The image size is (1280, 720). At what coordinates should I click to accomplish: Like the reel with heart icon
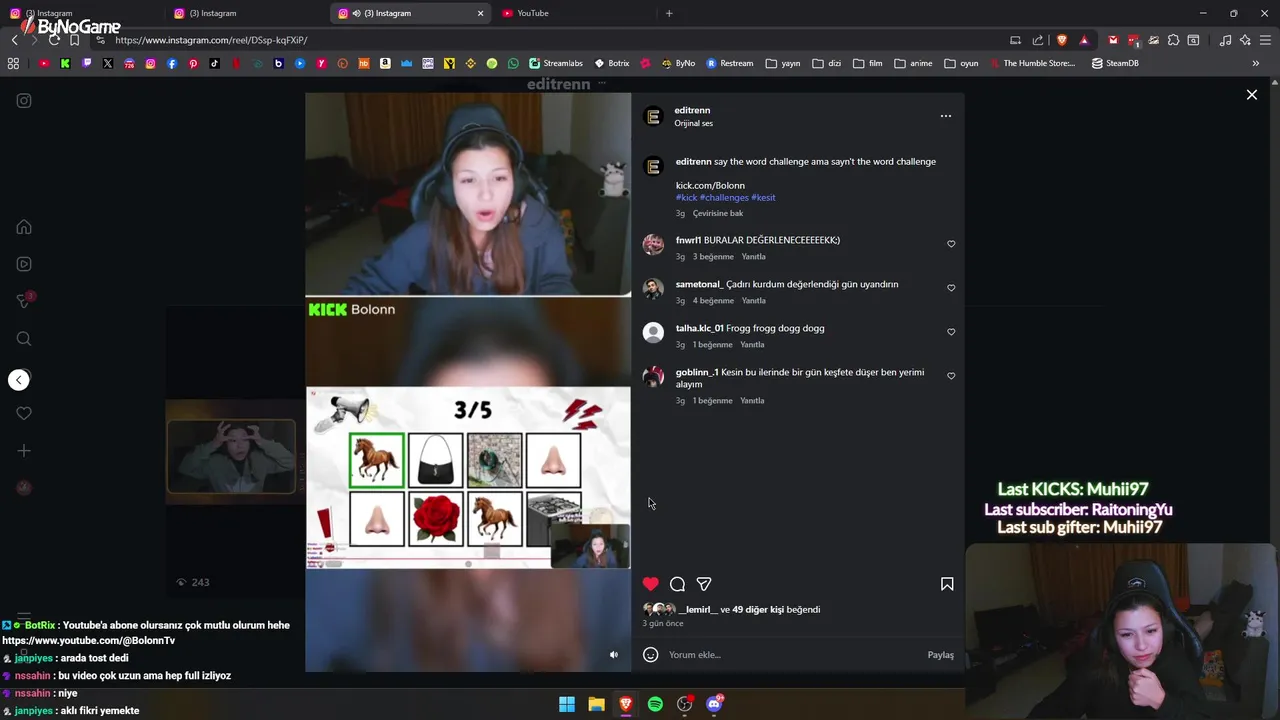tap(651, 584)
